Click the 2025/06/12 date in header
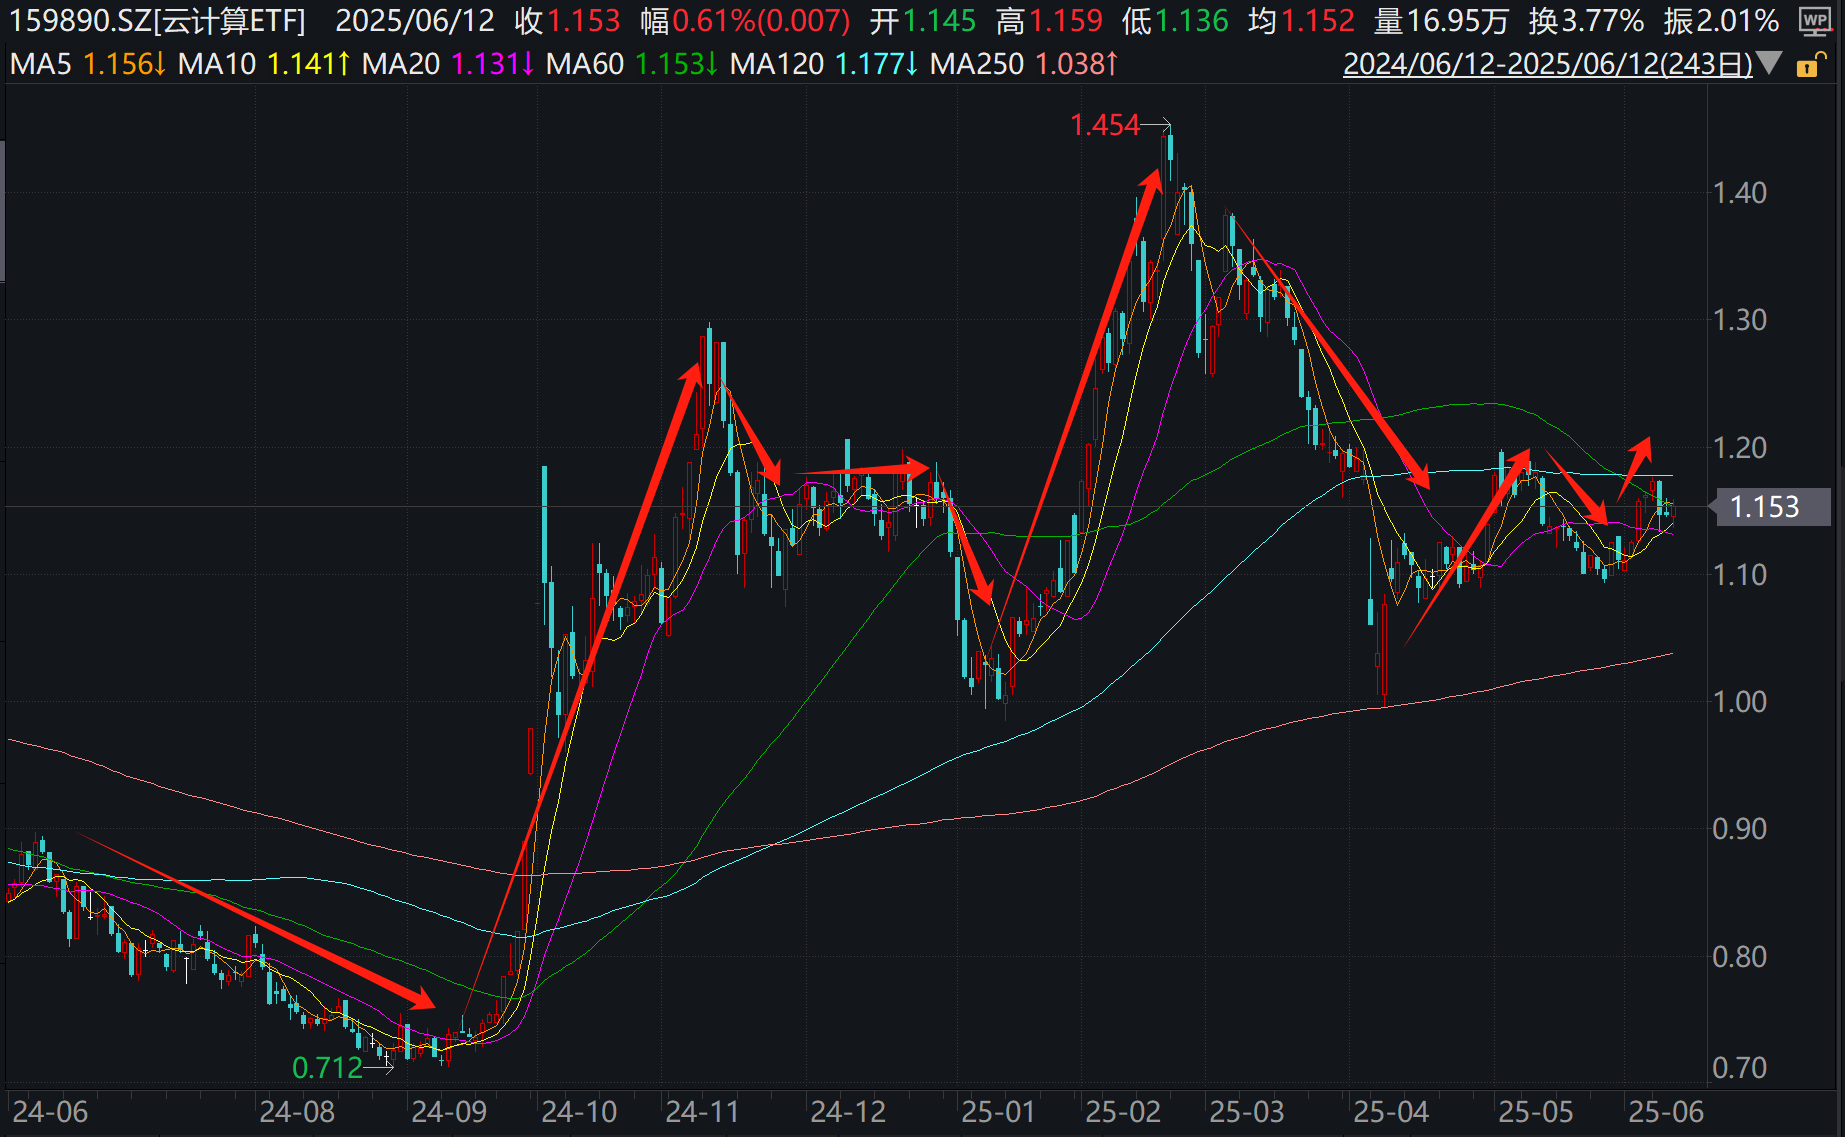 pos(415,20)
